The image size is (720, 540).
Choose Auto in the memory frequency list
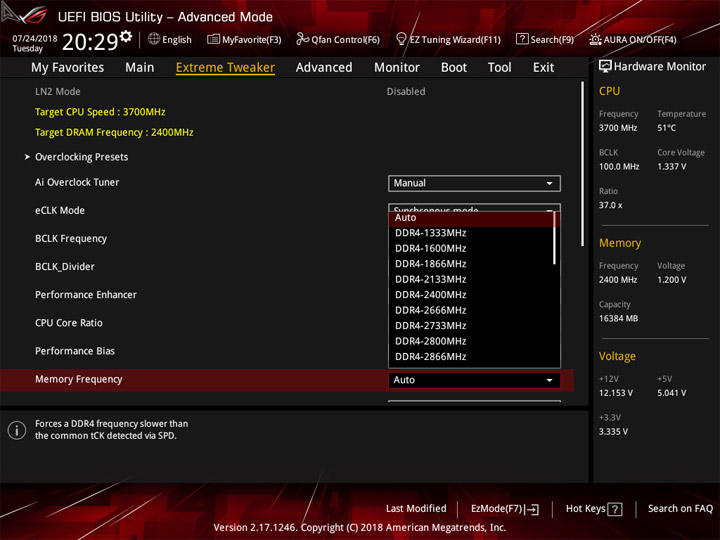click(x=472, y=218)
